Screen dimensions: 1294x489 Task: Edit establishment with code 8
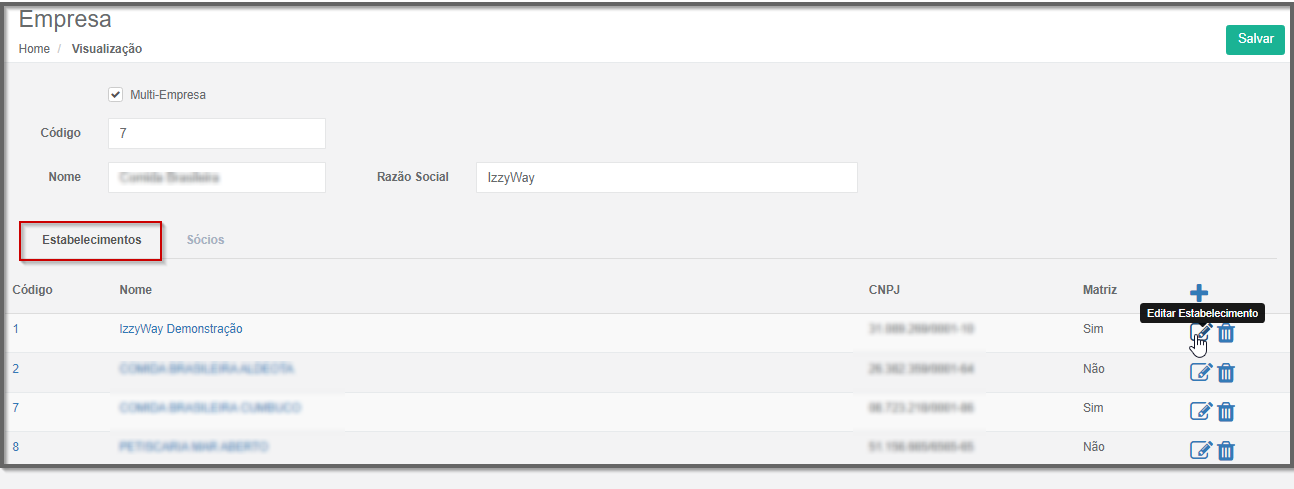point(1200,449)
